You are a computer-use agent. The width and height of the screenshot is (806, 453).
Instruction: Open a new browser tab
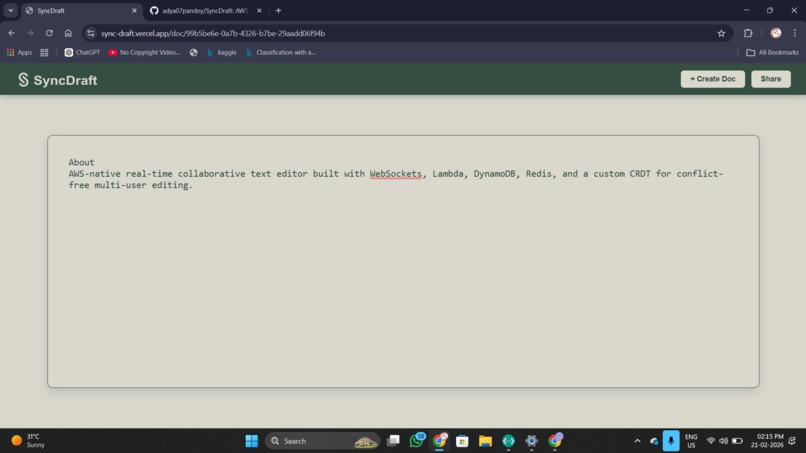pyautogui.click(x=278, y=10)
